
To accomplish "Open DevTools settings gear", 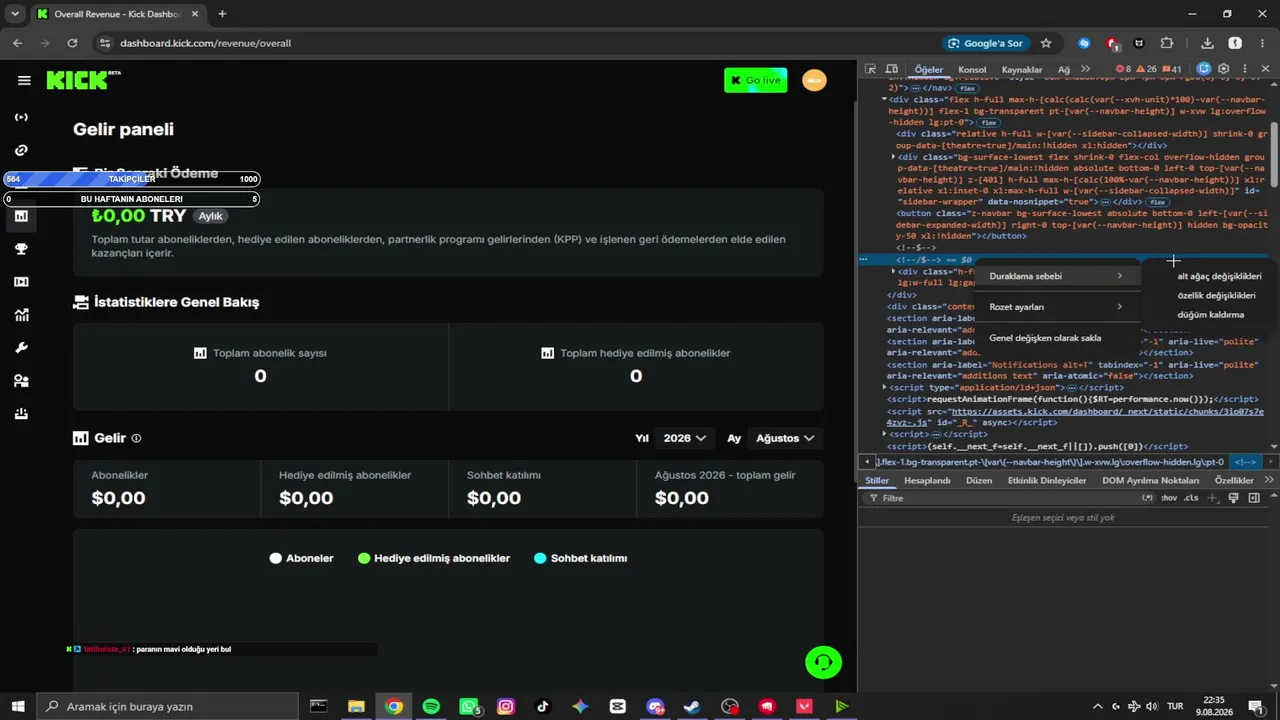I will tap(1223, 69).
